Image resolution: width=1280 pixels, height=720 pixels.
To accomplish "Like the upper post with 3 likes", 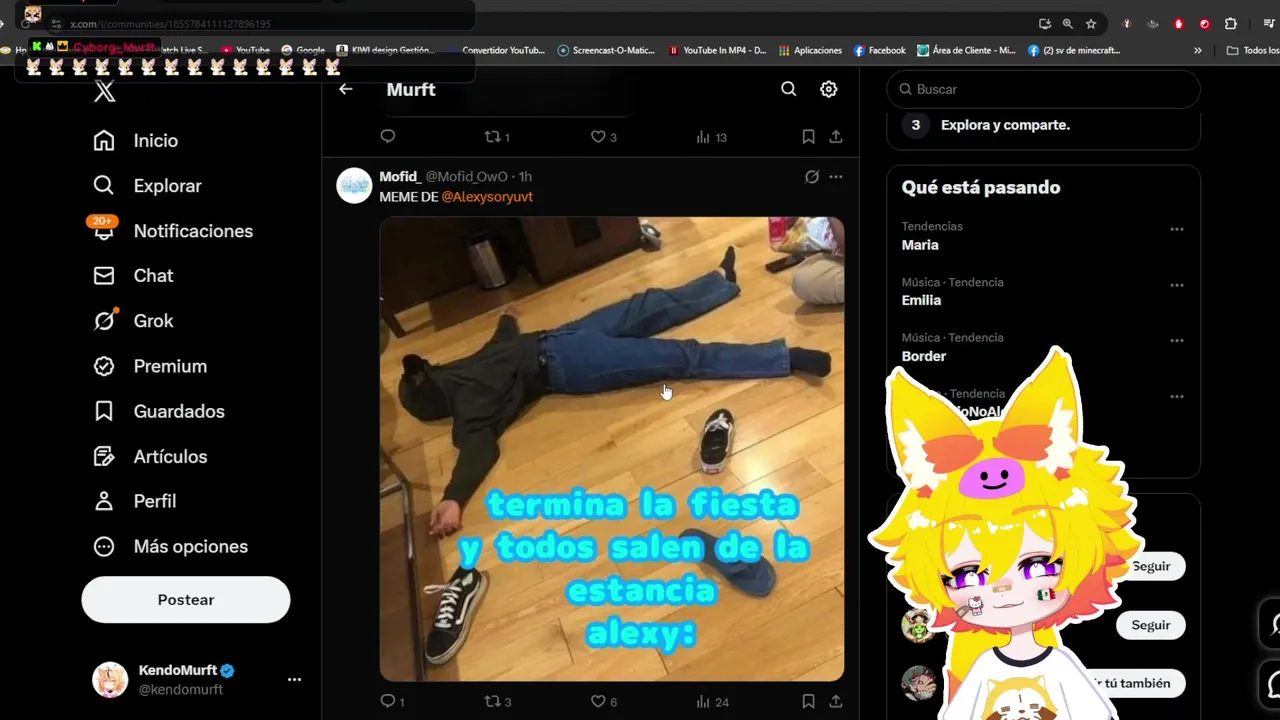I will click(603, 137).
